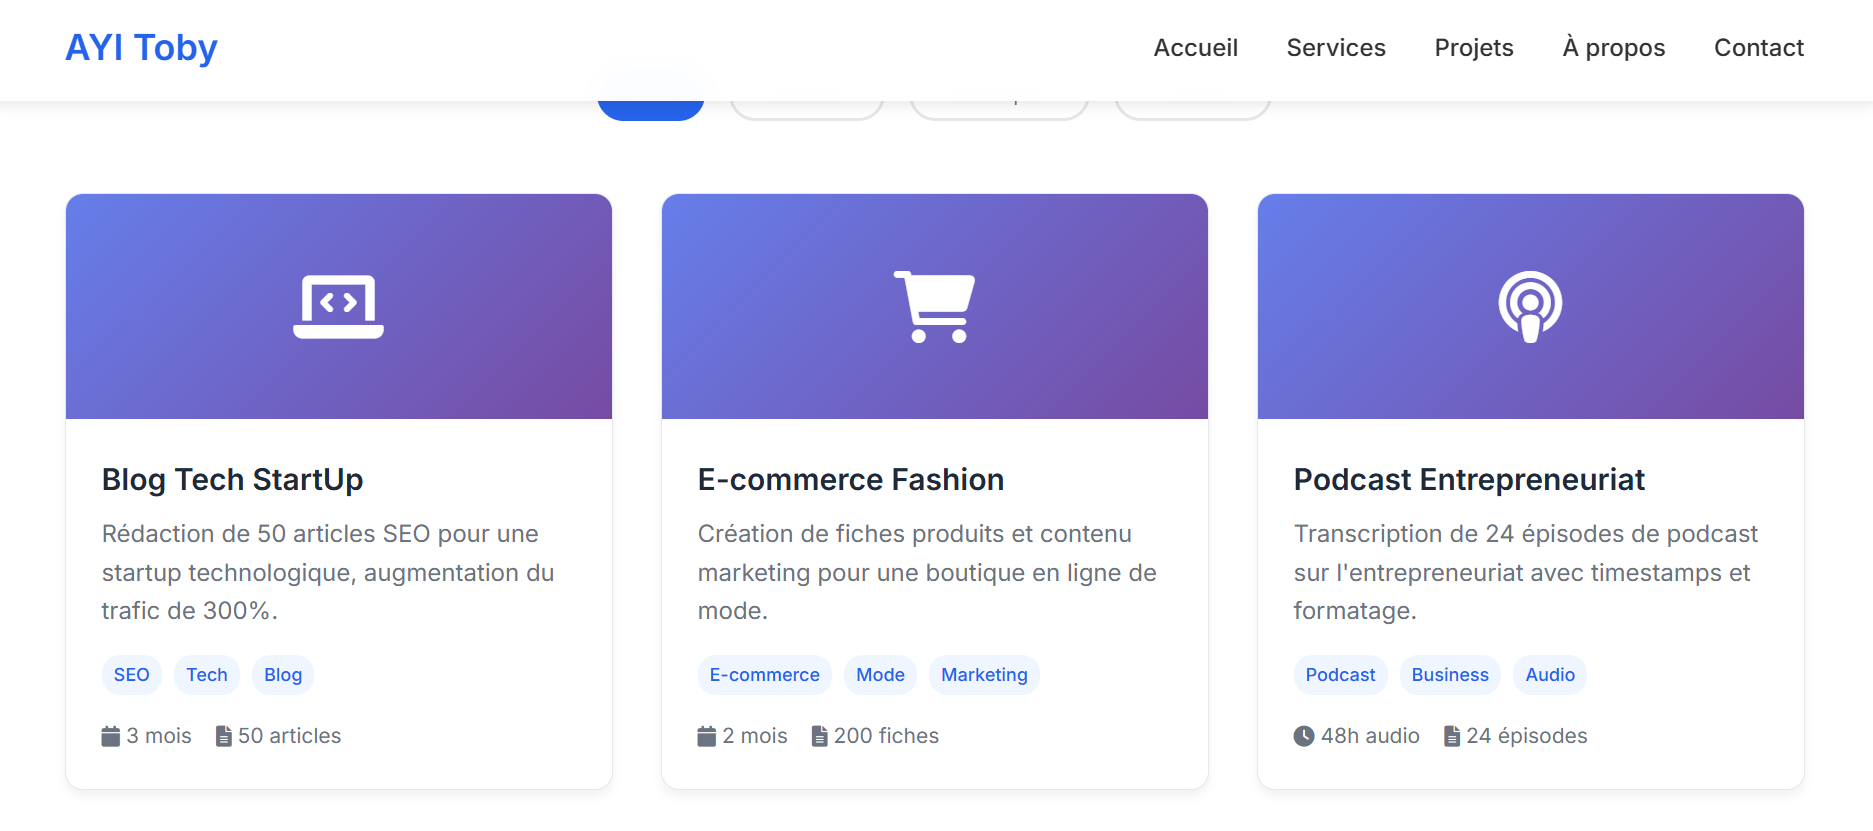Click the podcast icon
Image resolution: width=1873 pixels, height=831 pixels.
click(1530, 306)
